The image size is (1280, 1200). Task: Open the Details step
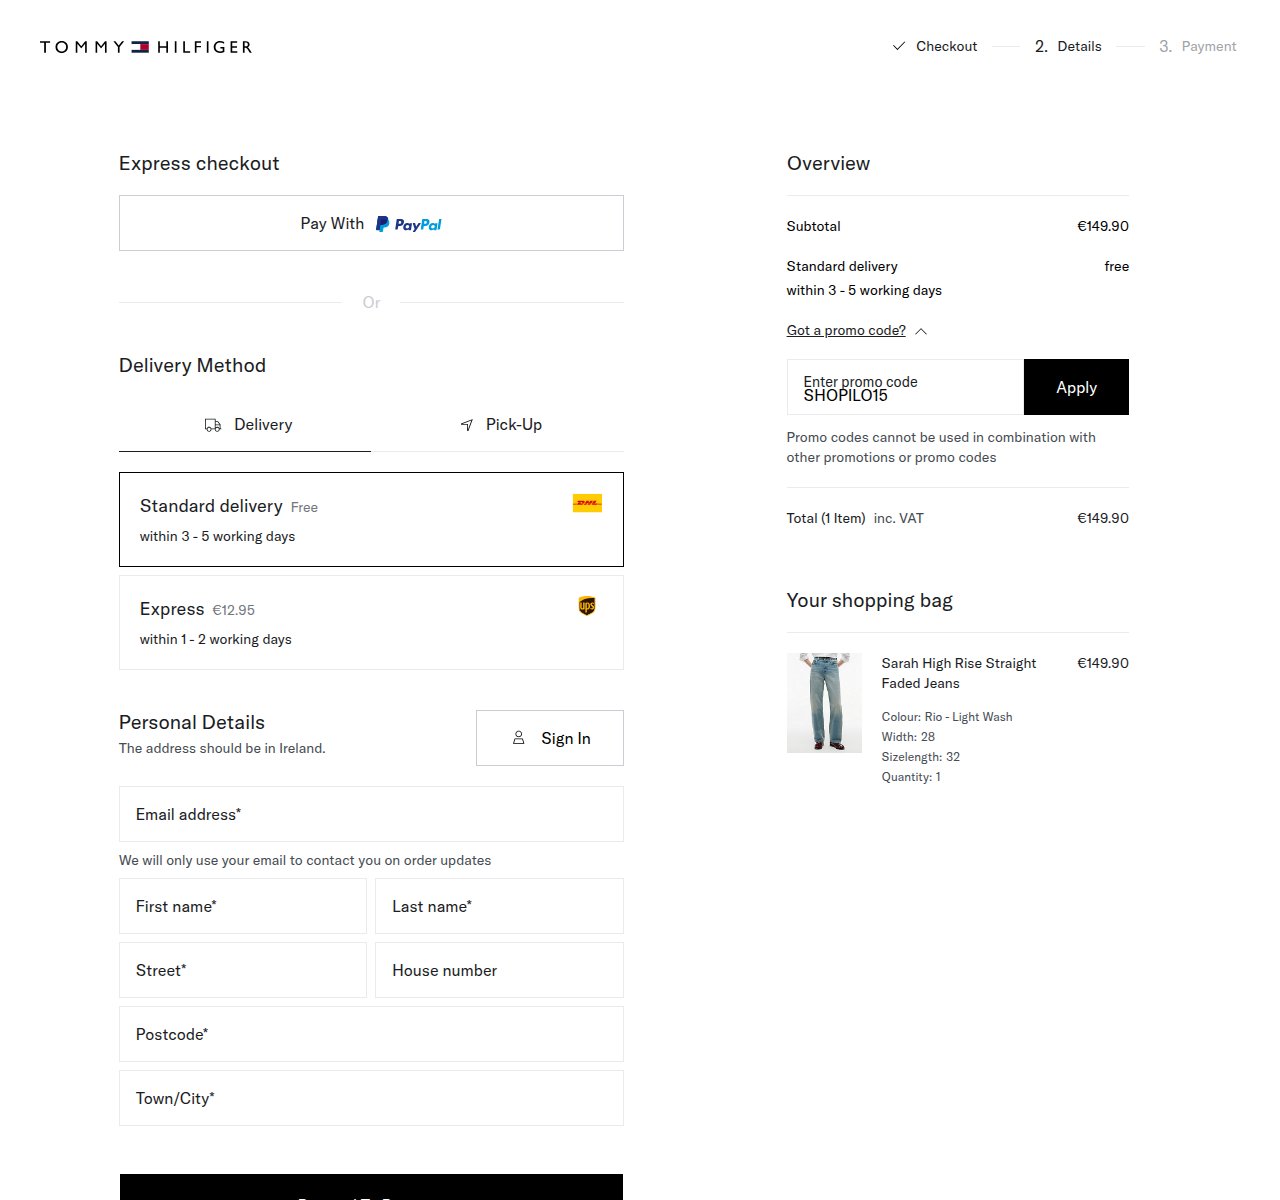1068,46
